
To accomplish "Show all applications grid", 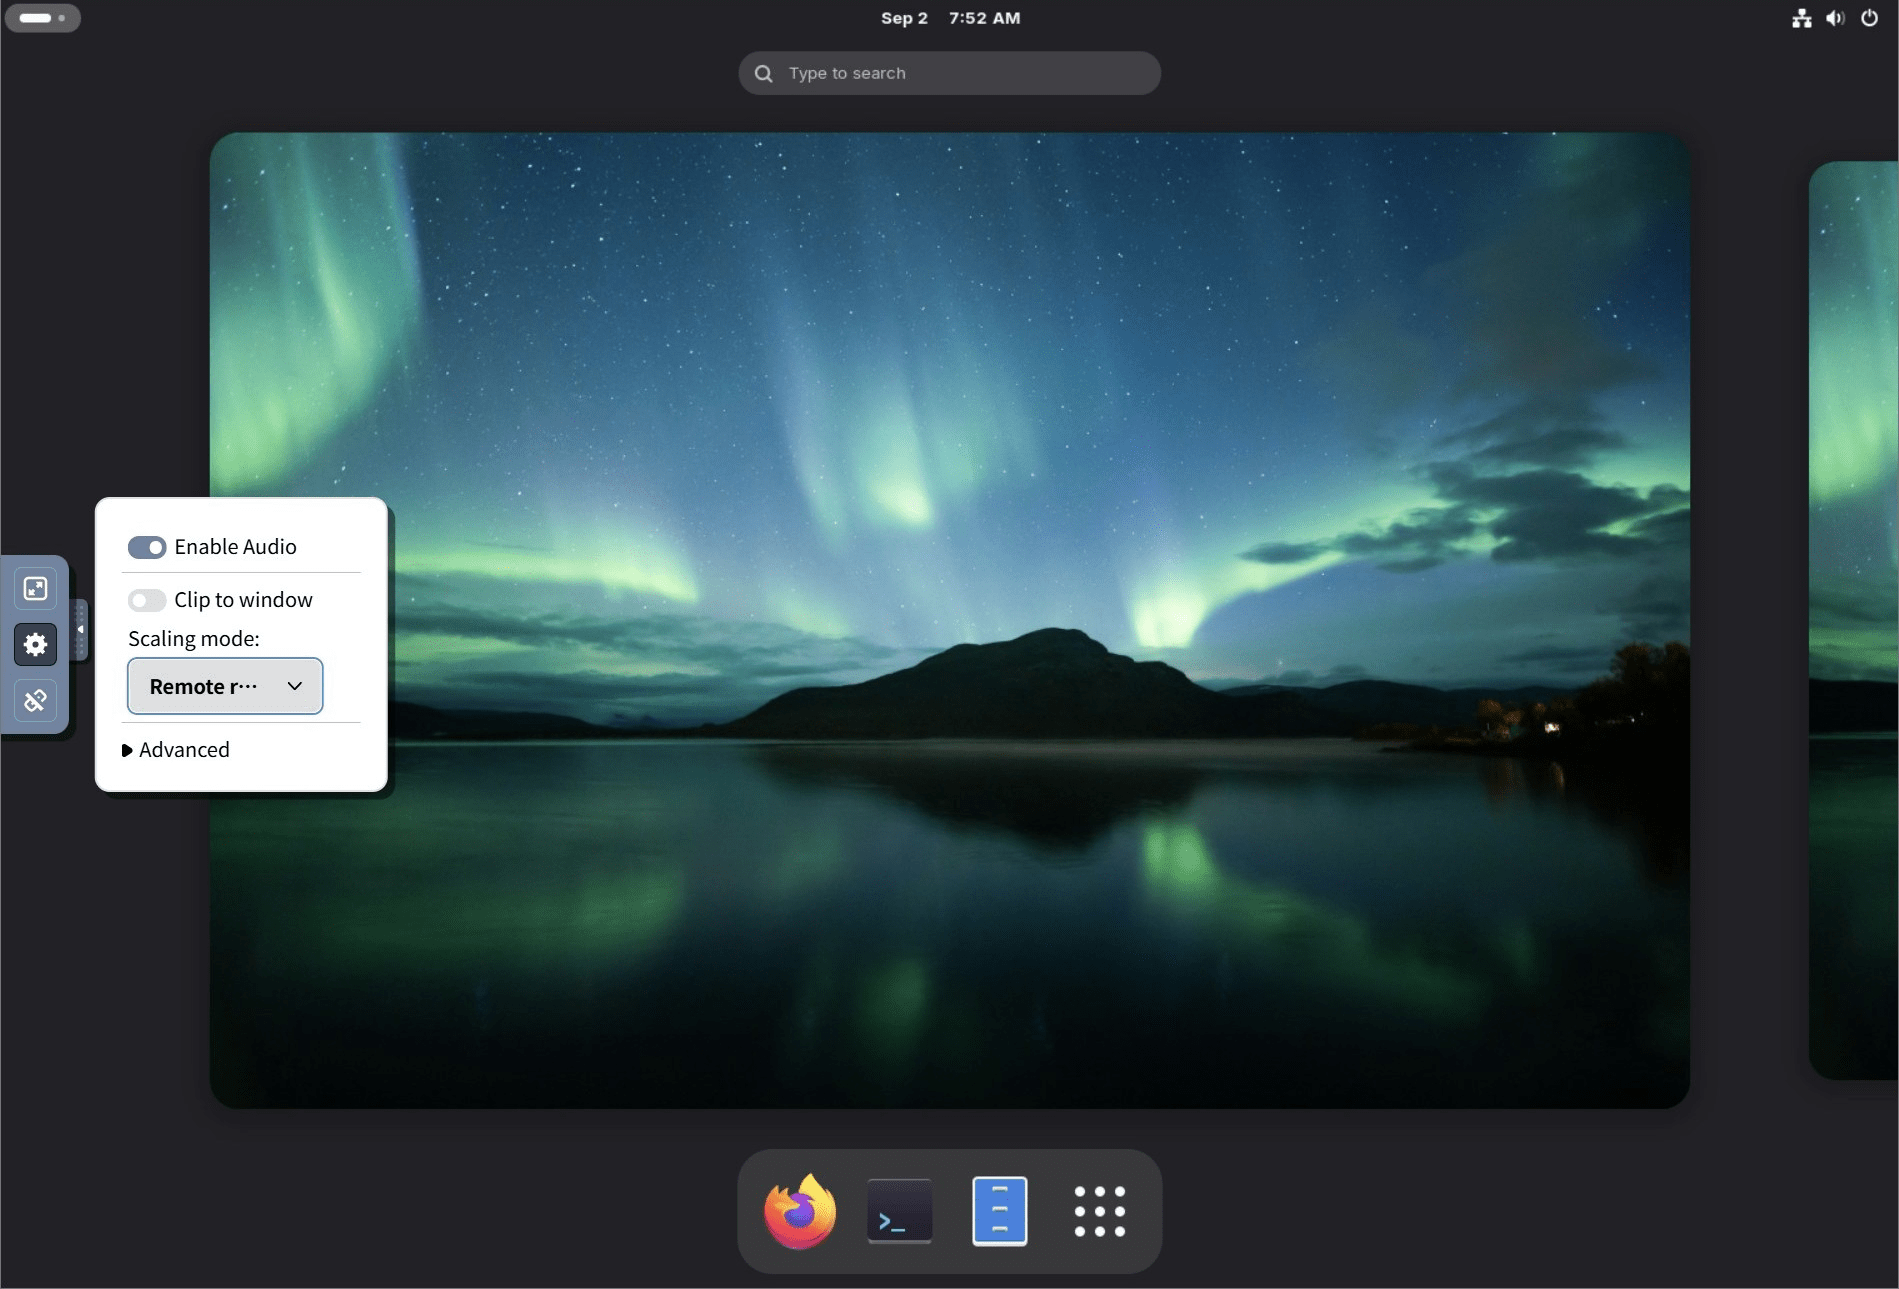I will coord(1100,1211).
